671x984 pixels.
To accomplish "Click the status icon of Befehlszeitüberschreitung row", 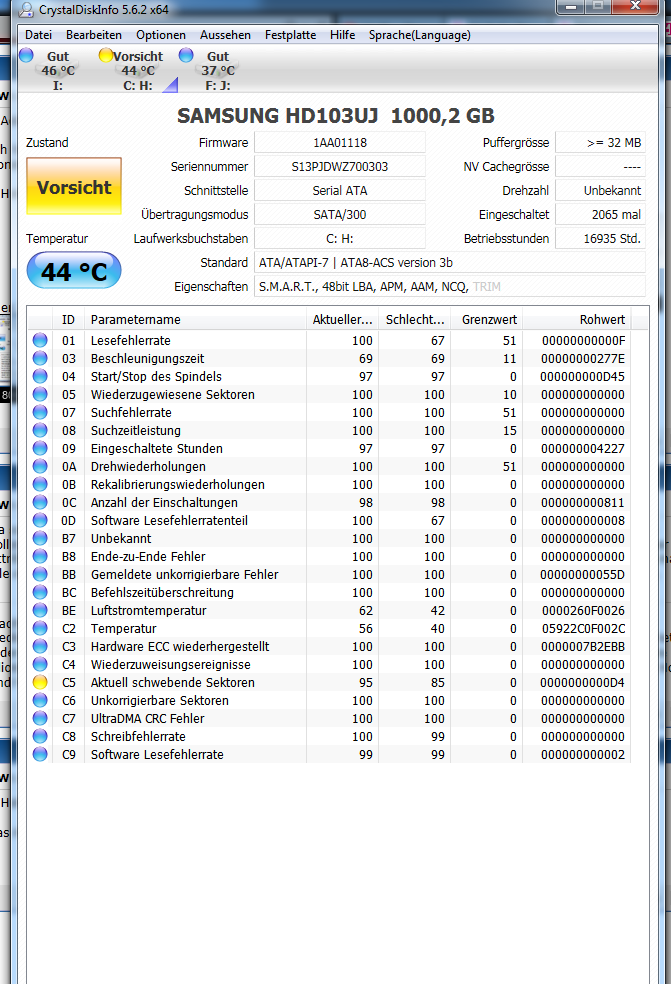I will pyautogui.click(x=40, y=592).
